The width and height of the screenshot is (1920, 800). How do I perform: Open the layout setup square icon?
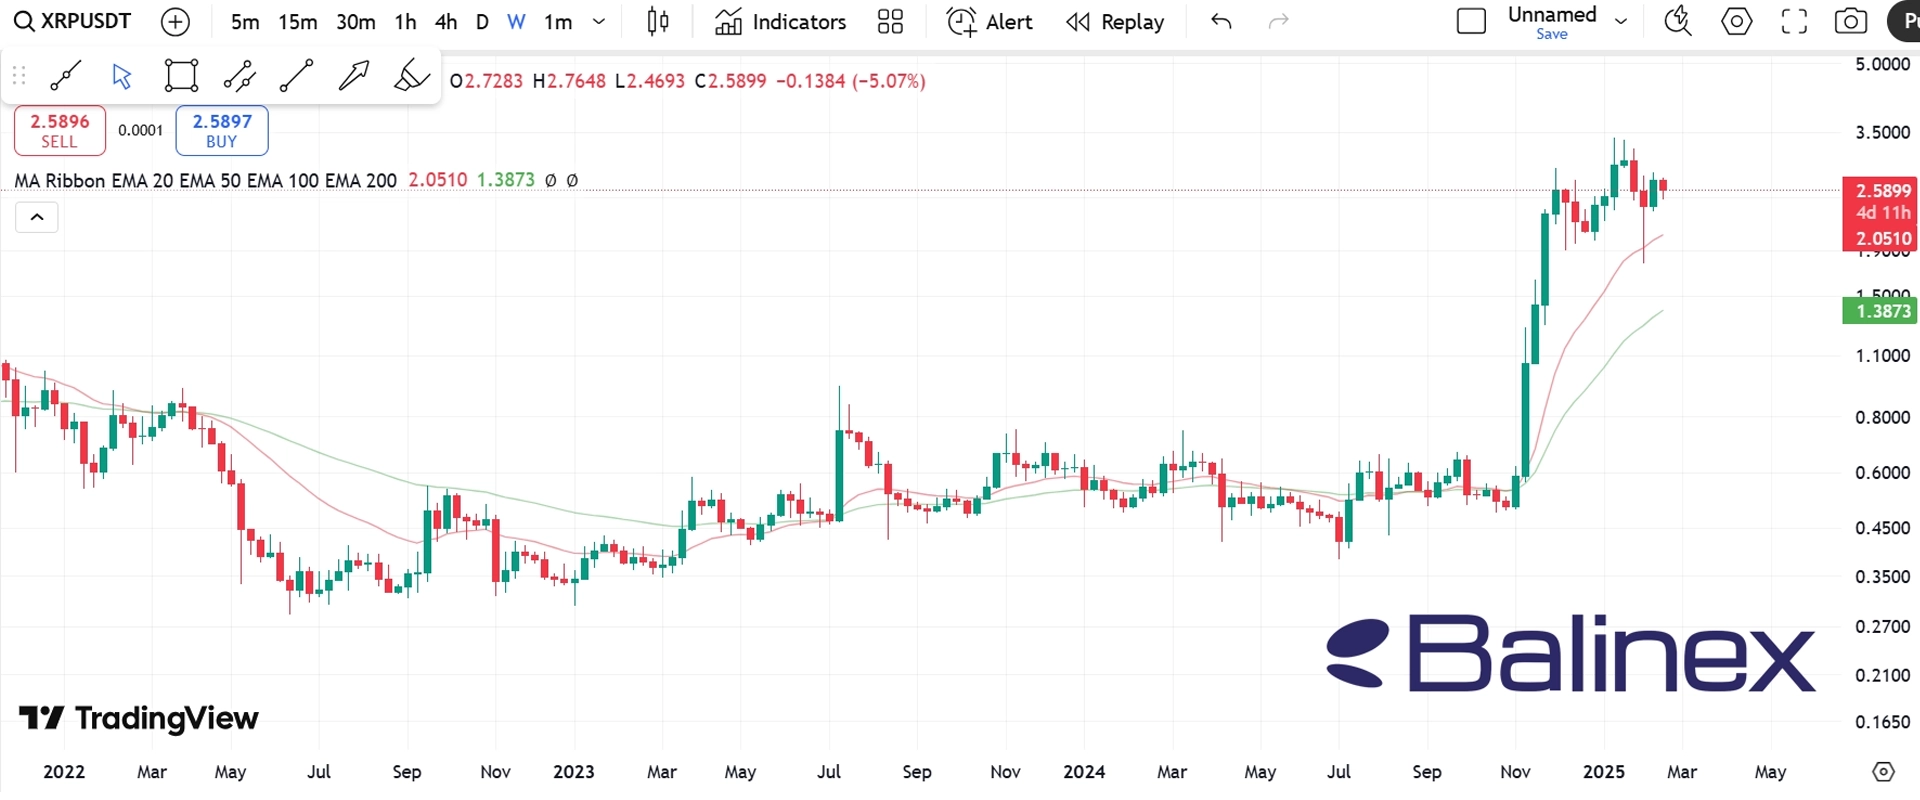point(1471,21)
